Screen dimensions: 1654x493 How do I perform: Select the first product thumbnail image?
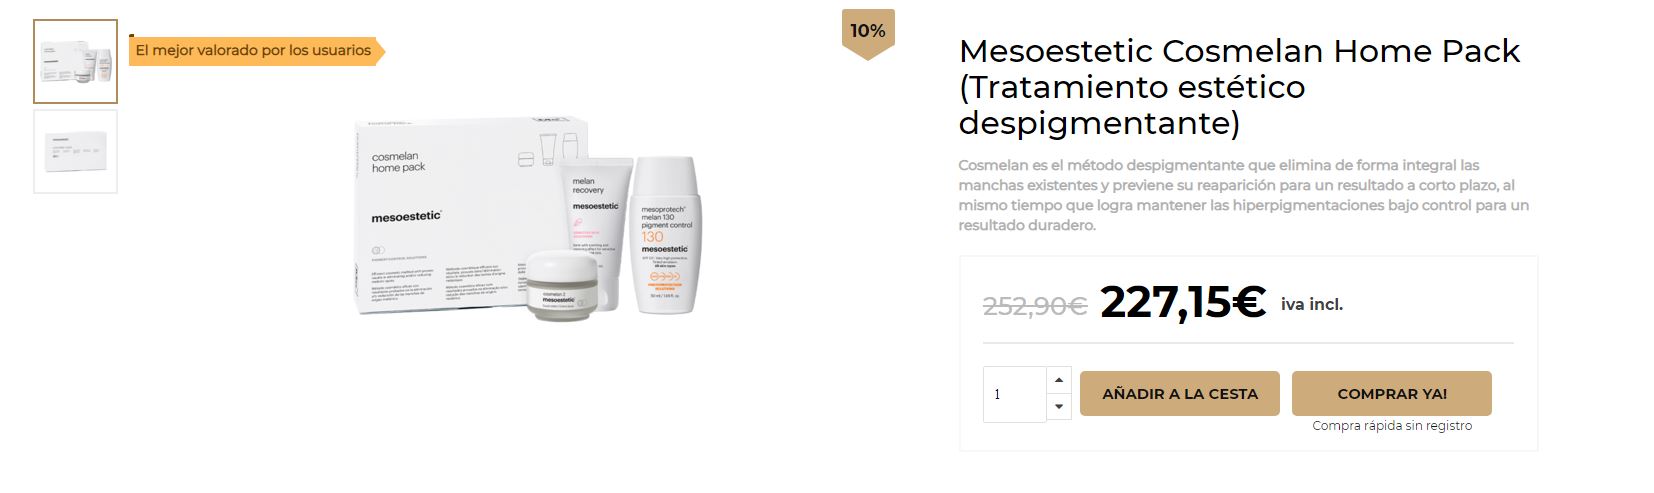[x=75, y=61]
